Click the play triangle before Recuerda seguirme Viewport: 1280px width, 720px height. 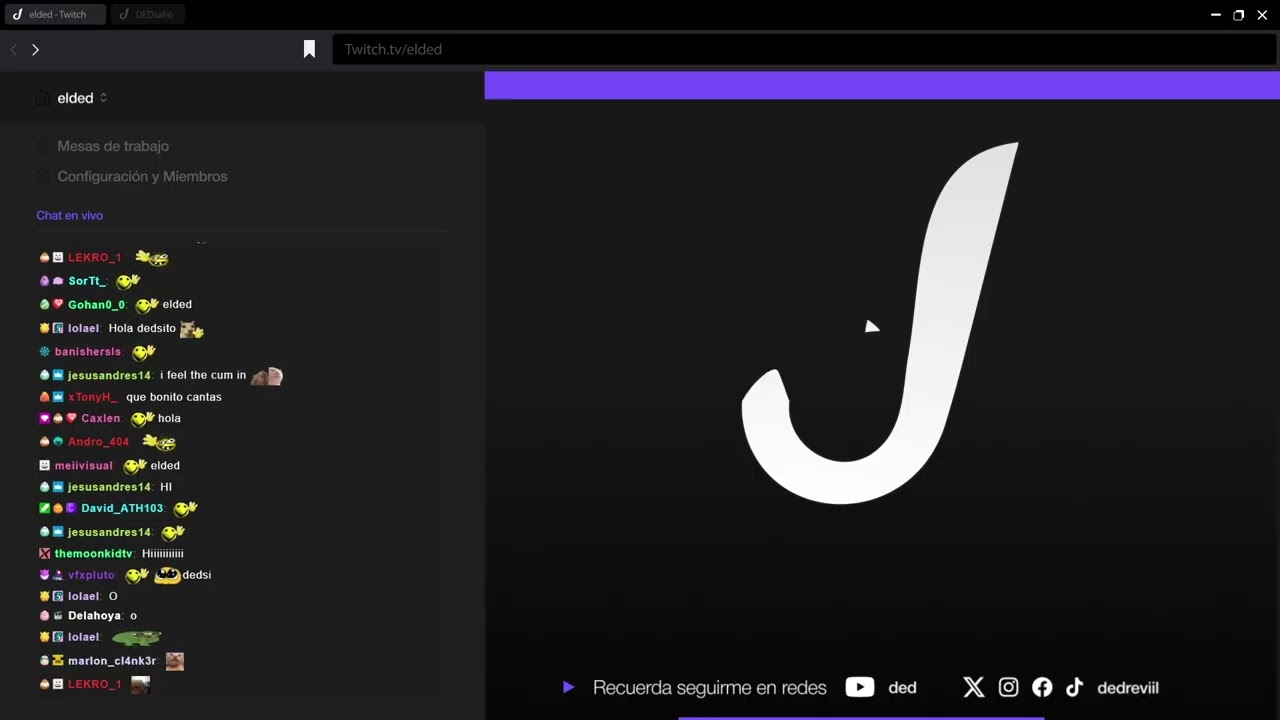click(x=568, y=687)
